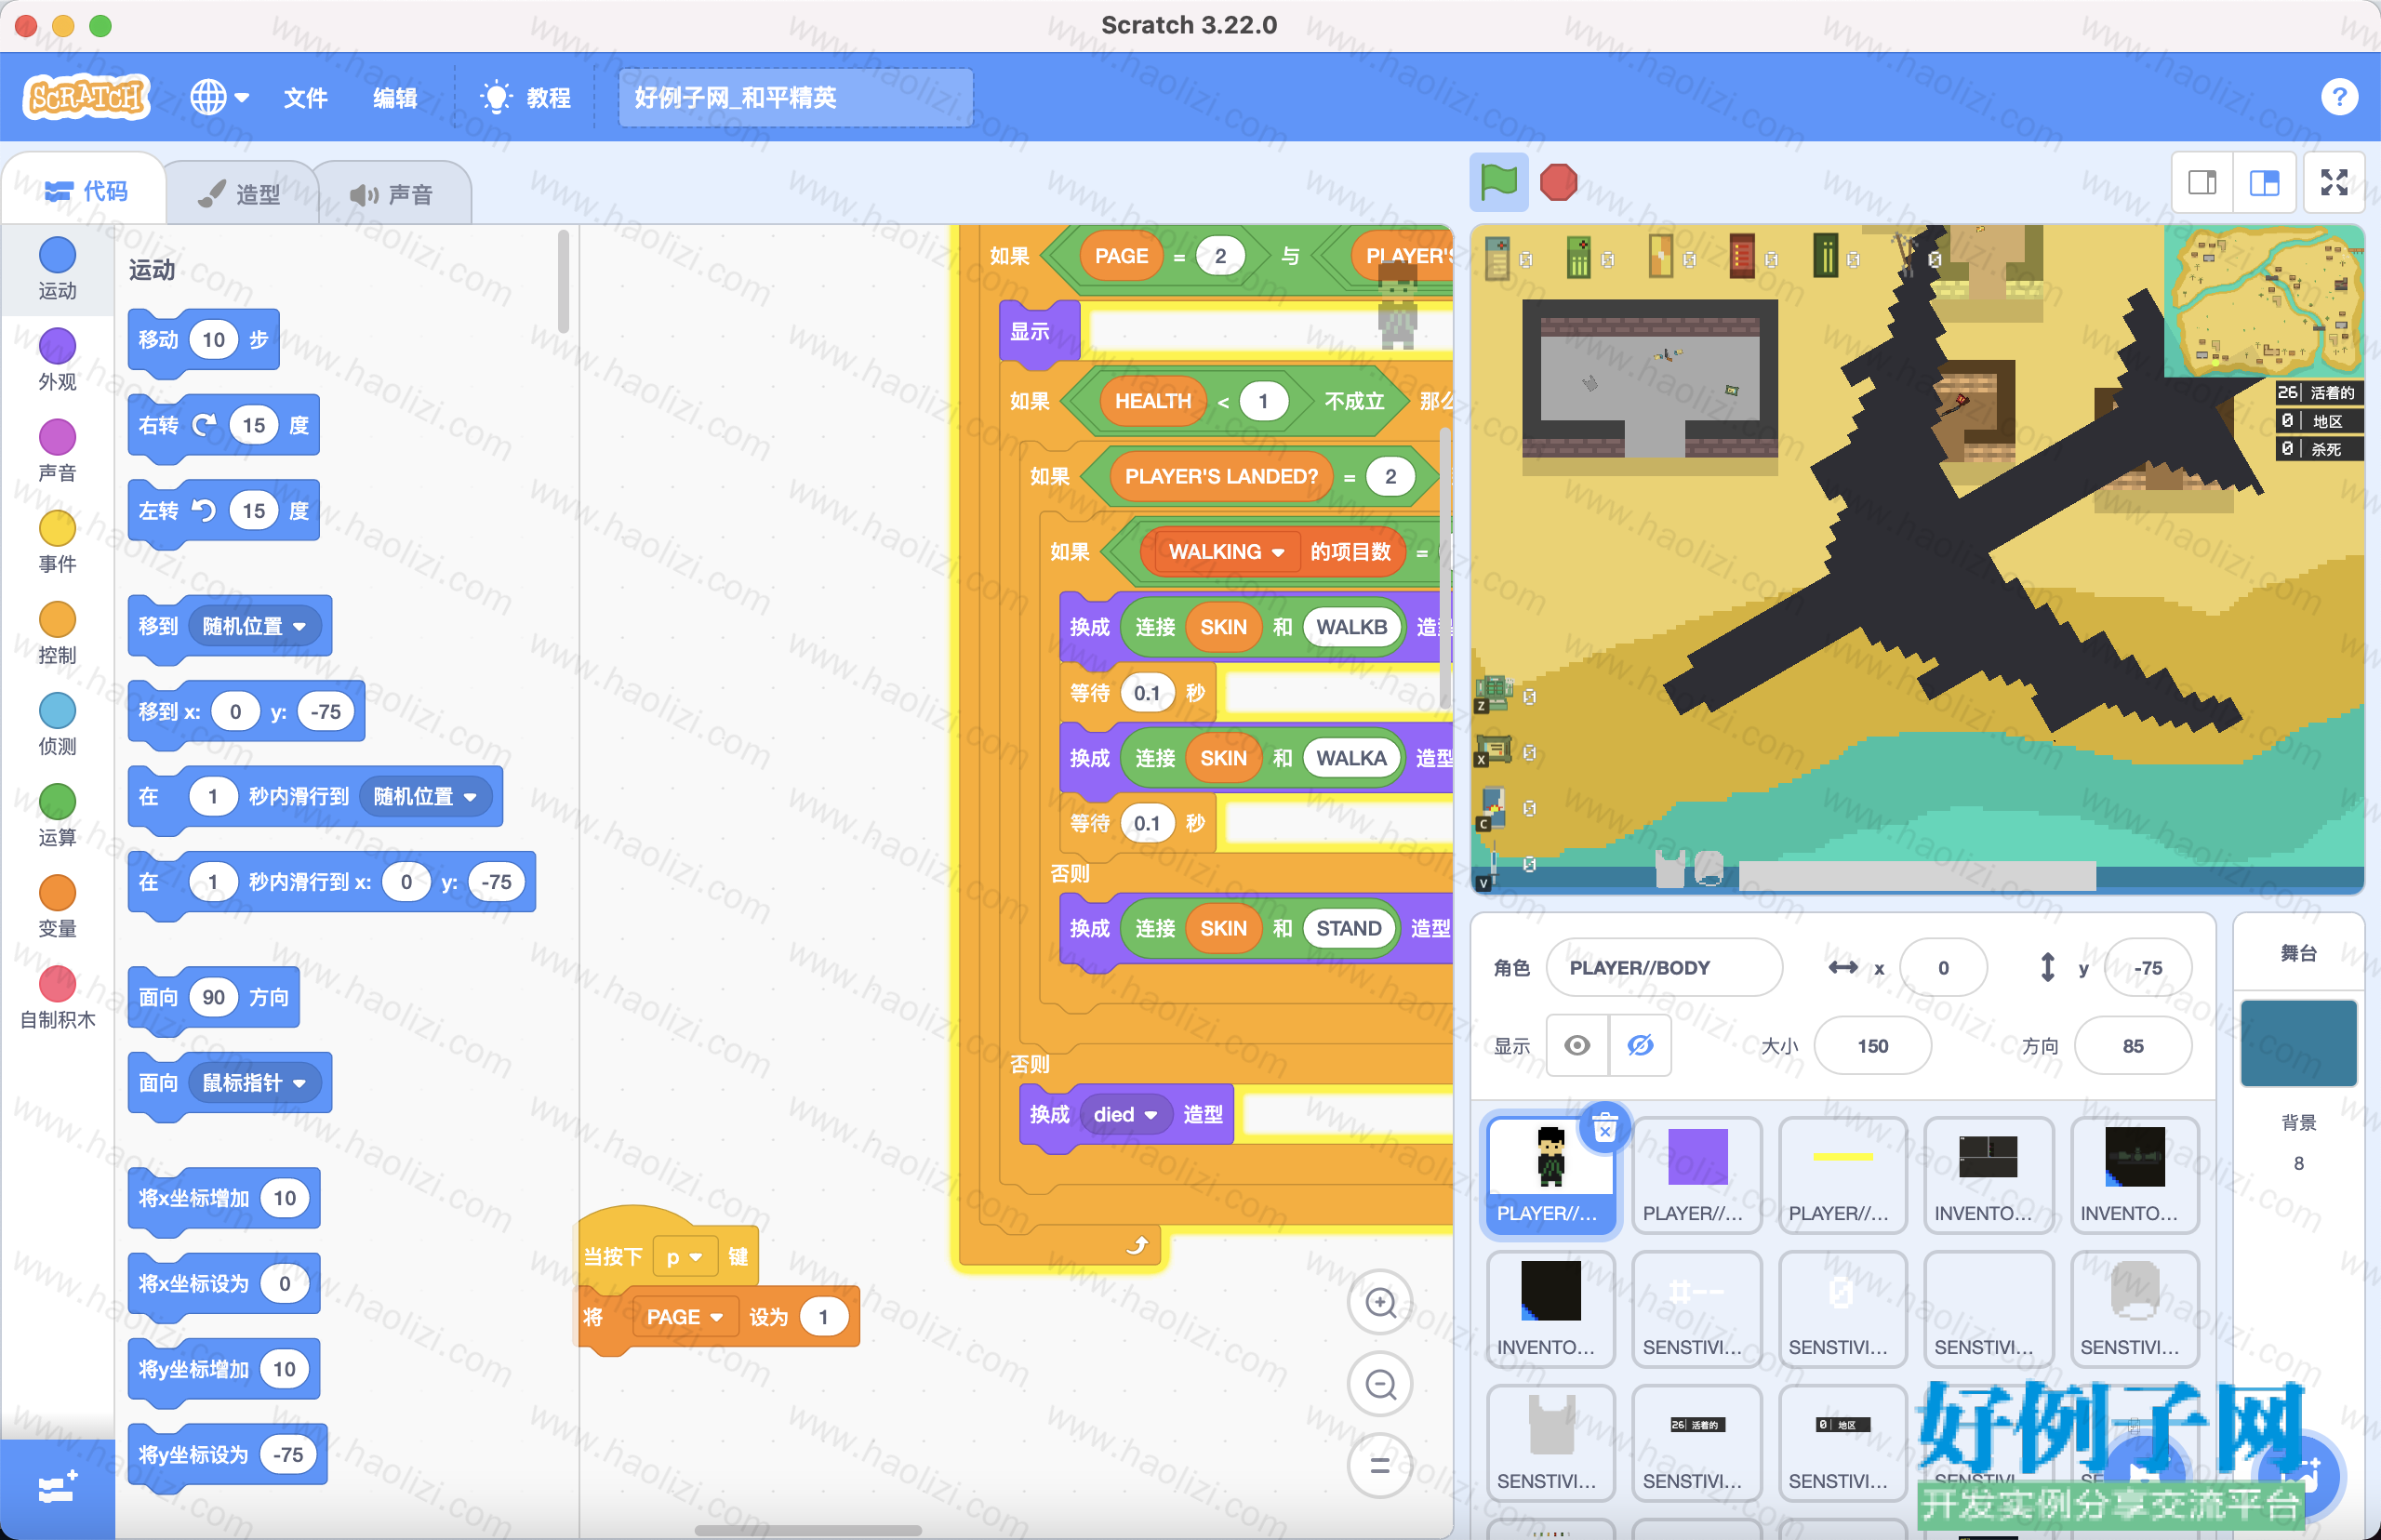Image resolution: width=2381 pixels, height=1540 pixels.
Task: Switch to large stage layout
Action: point(2264,182)
